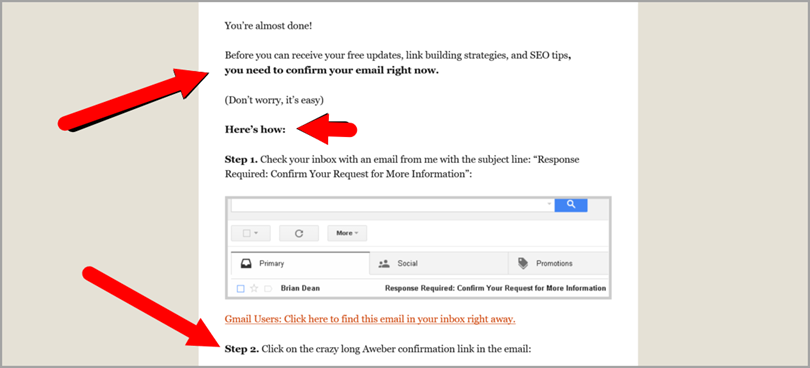Switch to the Social inbox tab
The image size is (810, 368).
tap(439, 264)
